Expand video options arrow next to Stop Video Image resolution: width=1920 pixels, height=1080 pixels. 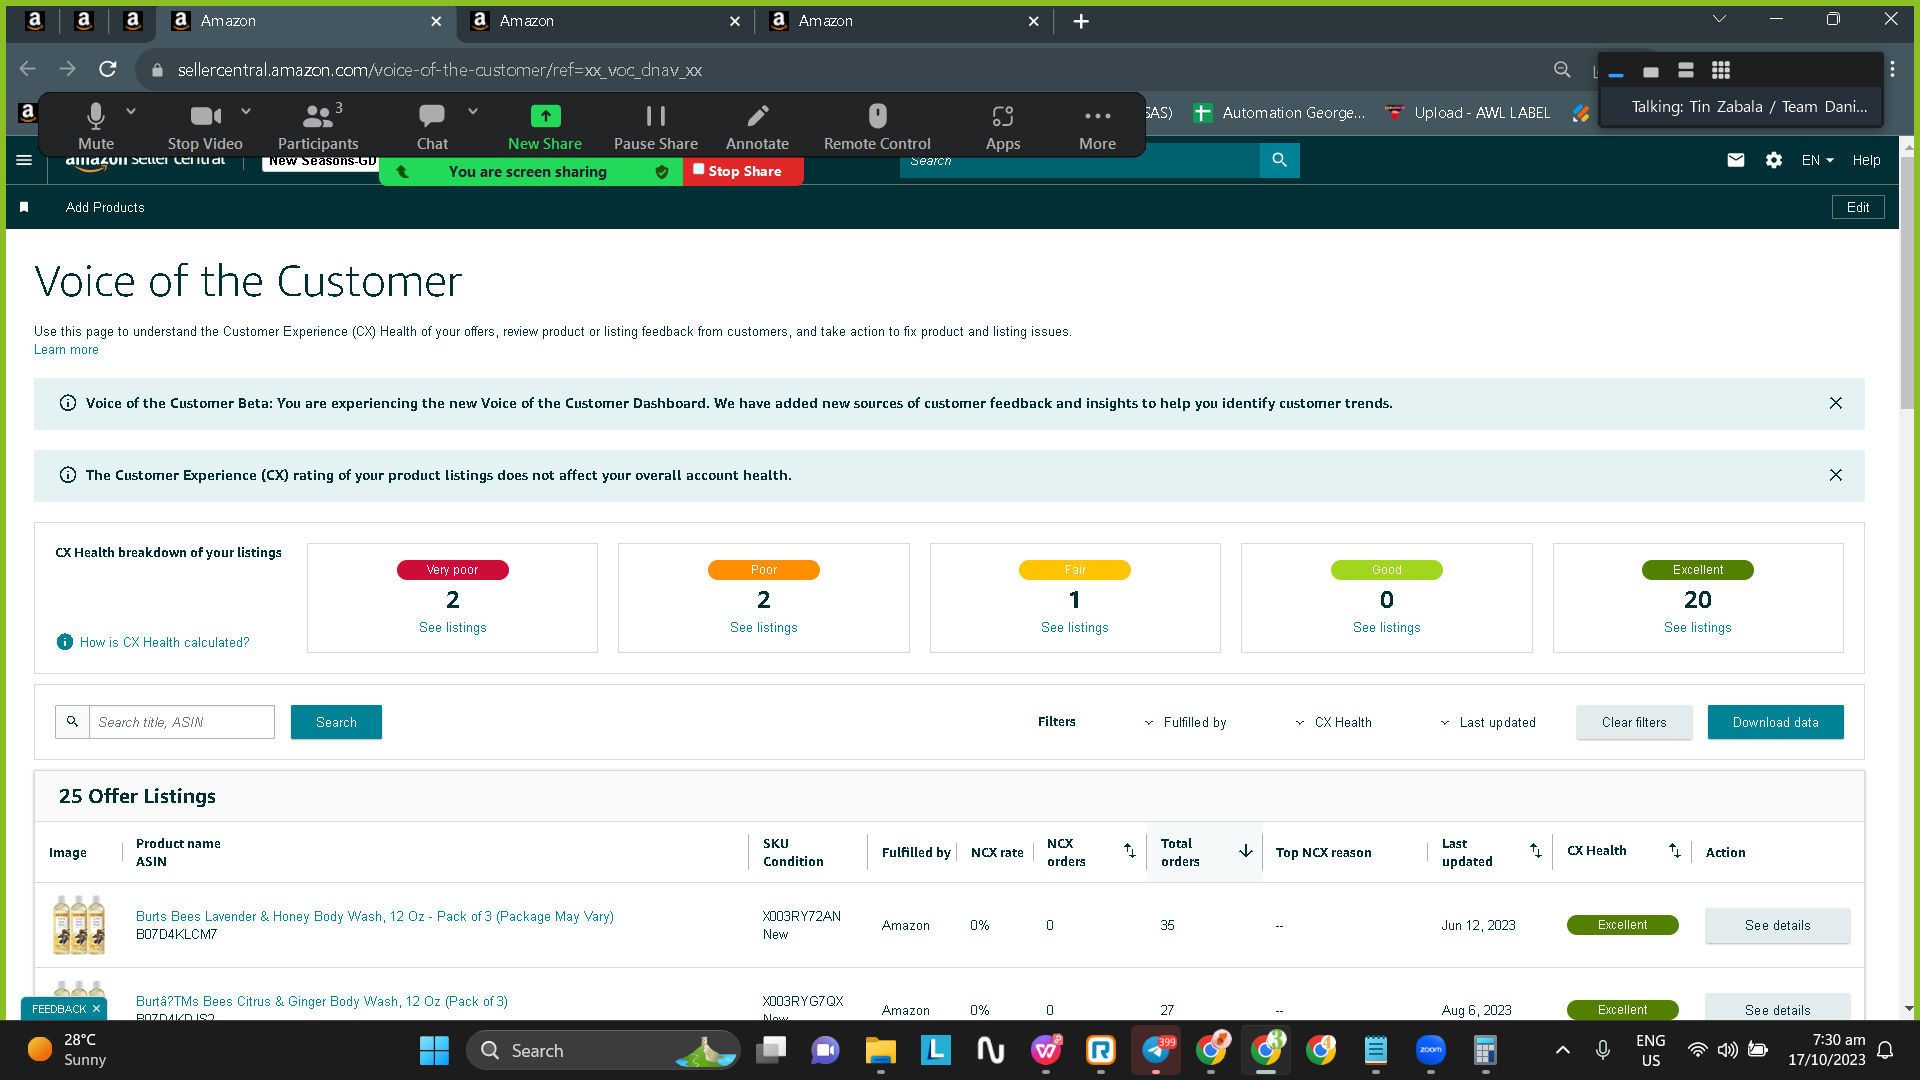[246, 111]
